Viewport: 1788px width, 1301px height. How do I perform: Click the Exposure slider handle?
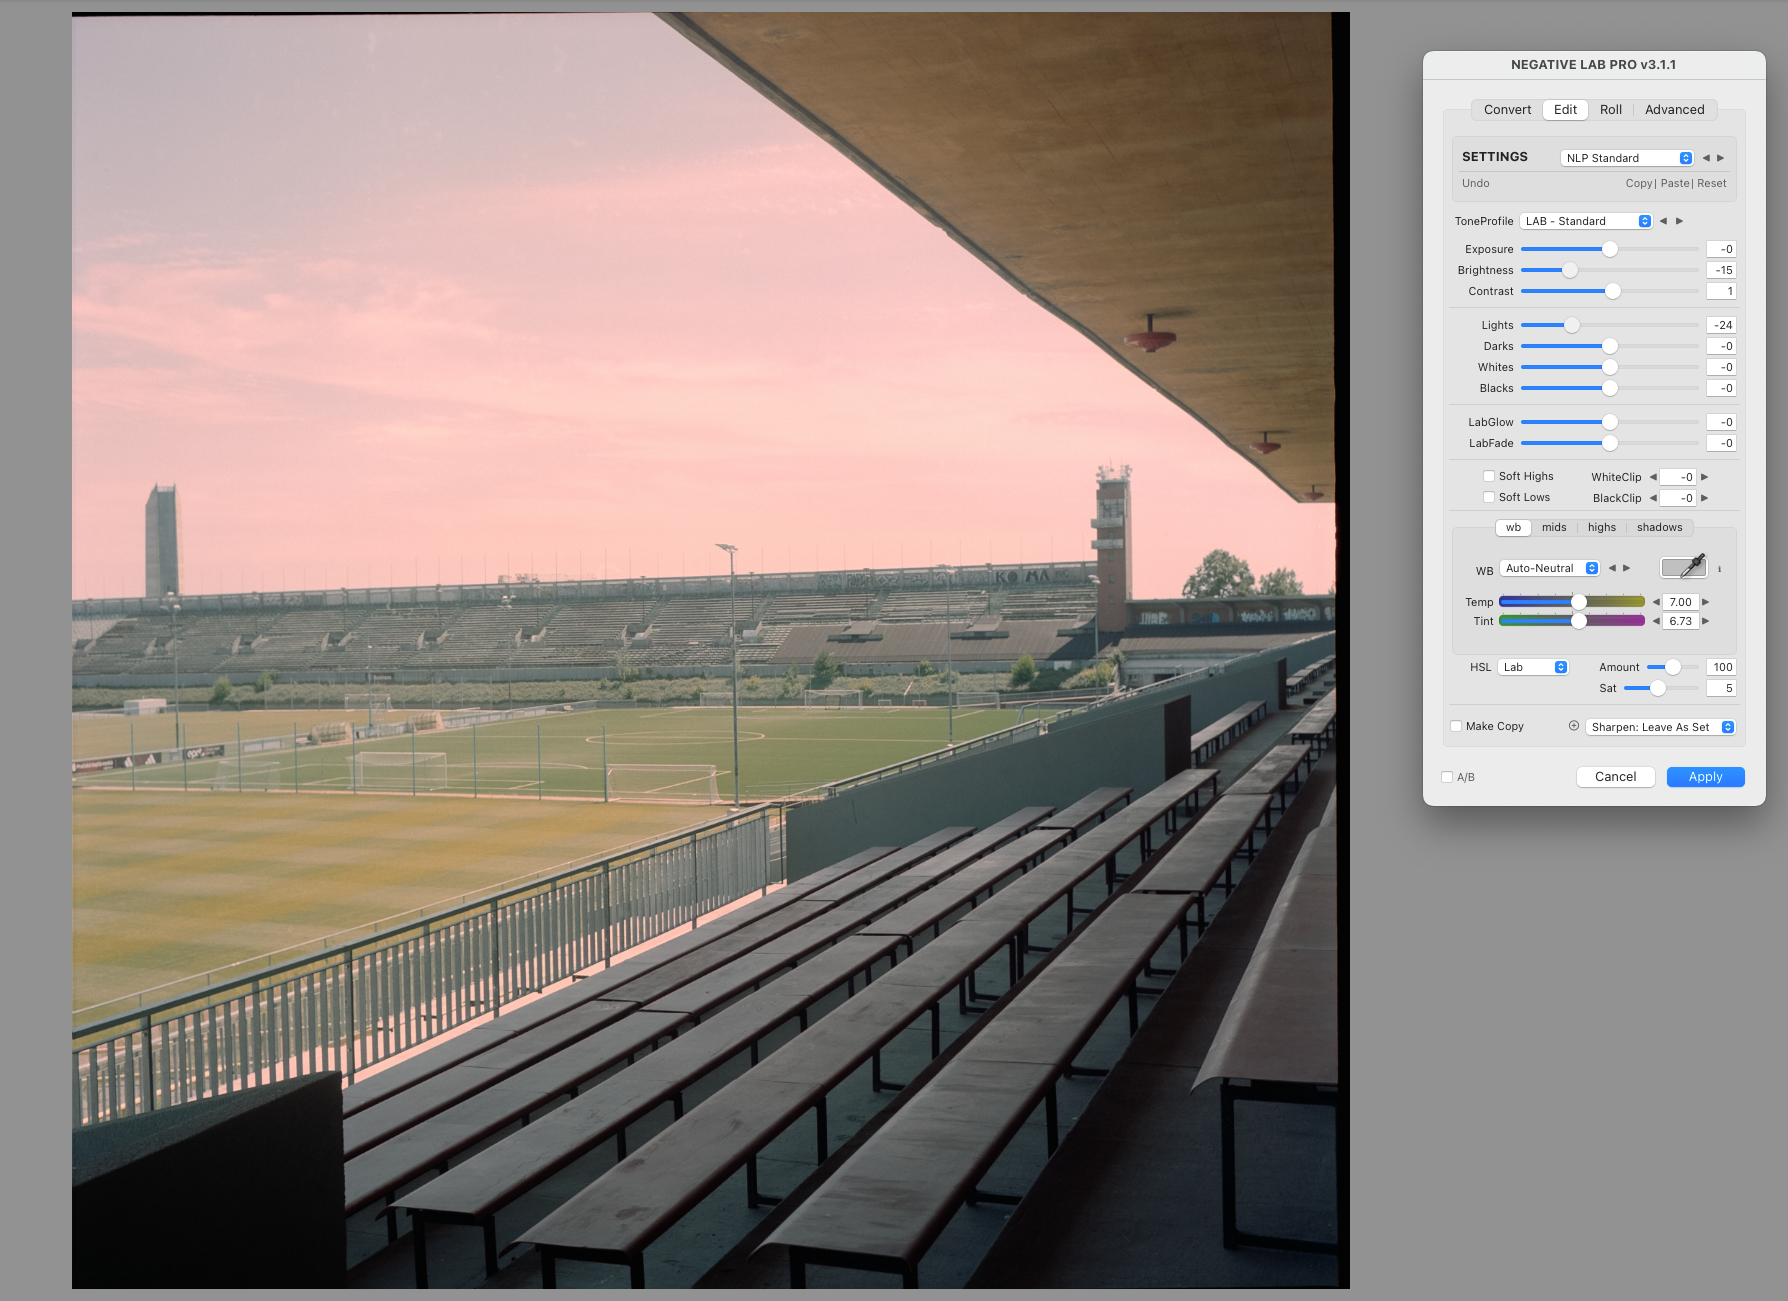(1610, 249)
